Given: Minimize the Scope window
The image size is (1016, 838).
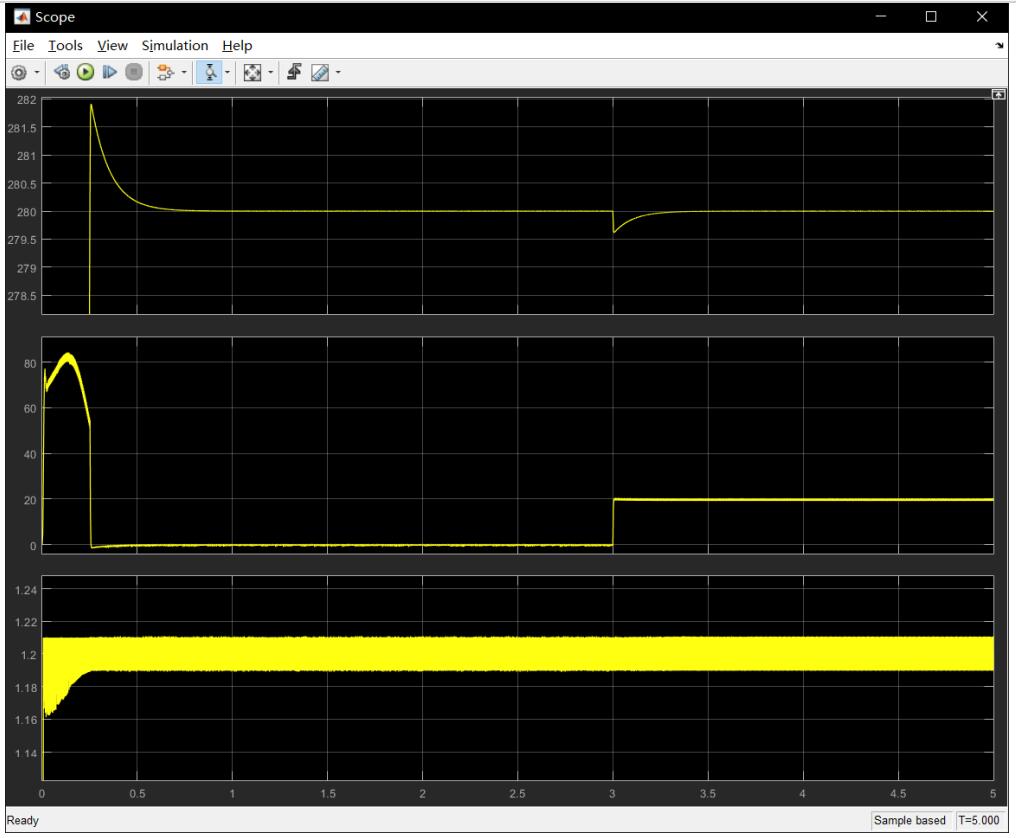Looking at the screenshot, I should [x=881, y=16].
